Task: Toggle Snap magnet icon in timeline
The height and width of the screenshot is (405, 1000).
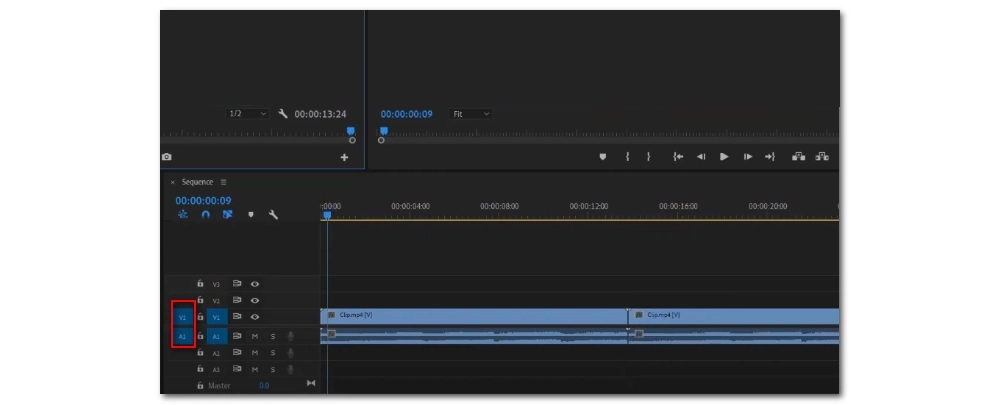Action: [x=205, y=215]
